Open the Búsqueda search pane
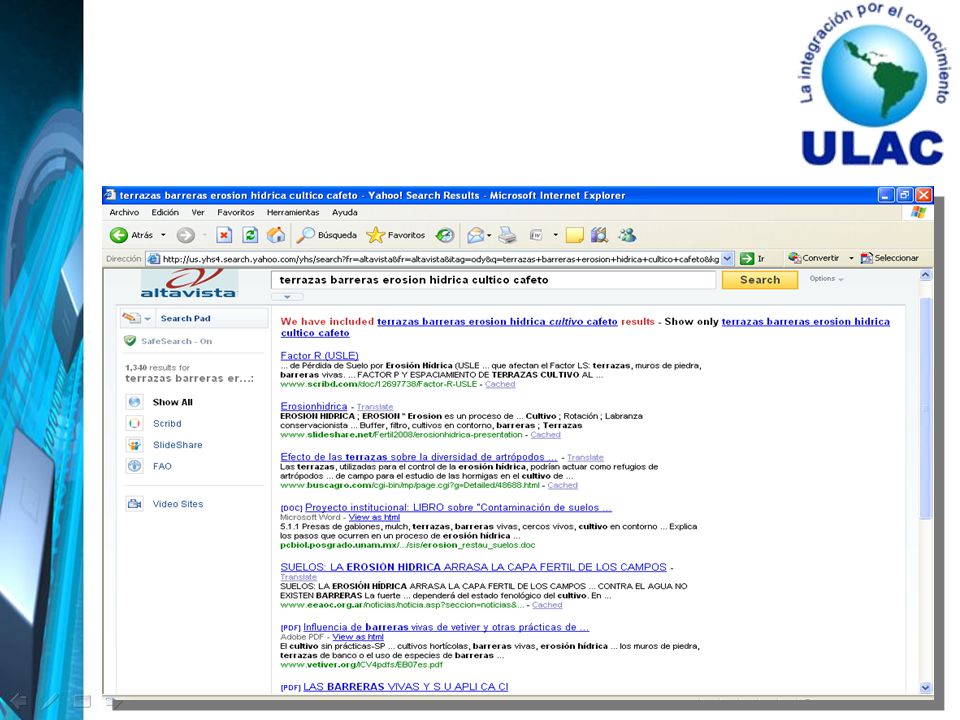Viewport: 960px width, 720px height. [327, 235]
